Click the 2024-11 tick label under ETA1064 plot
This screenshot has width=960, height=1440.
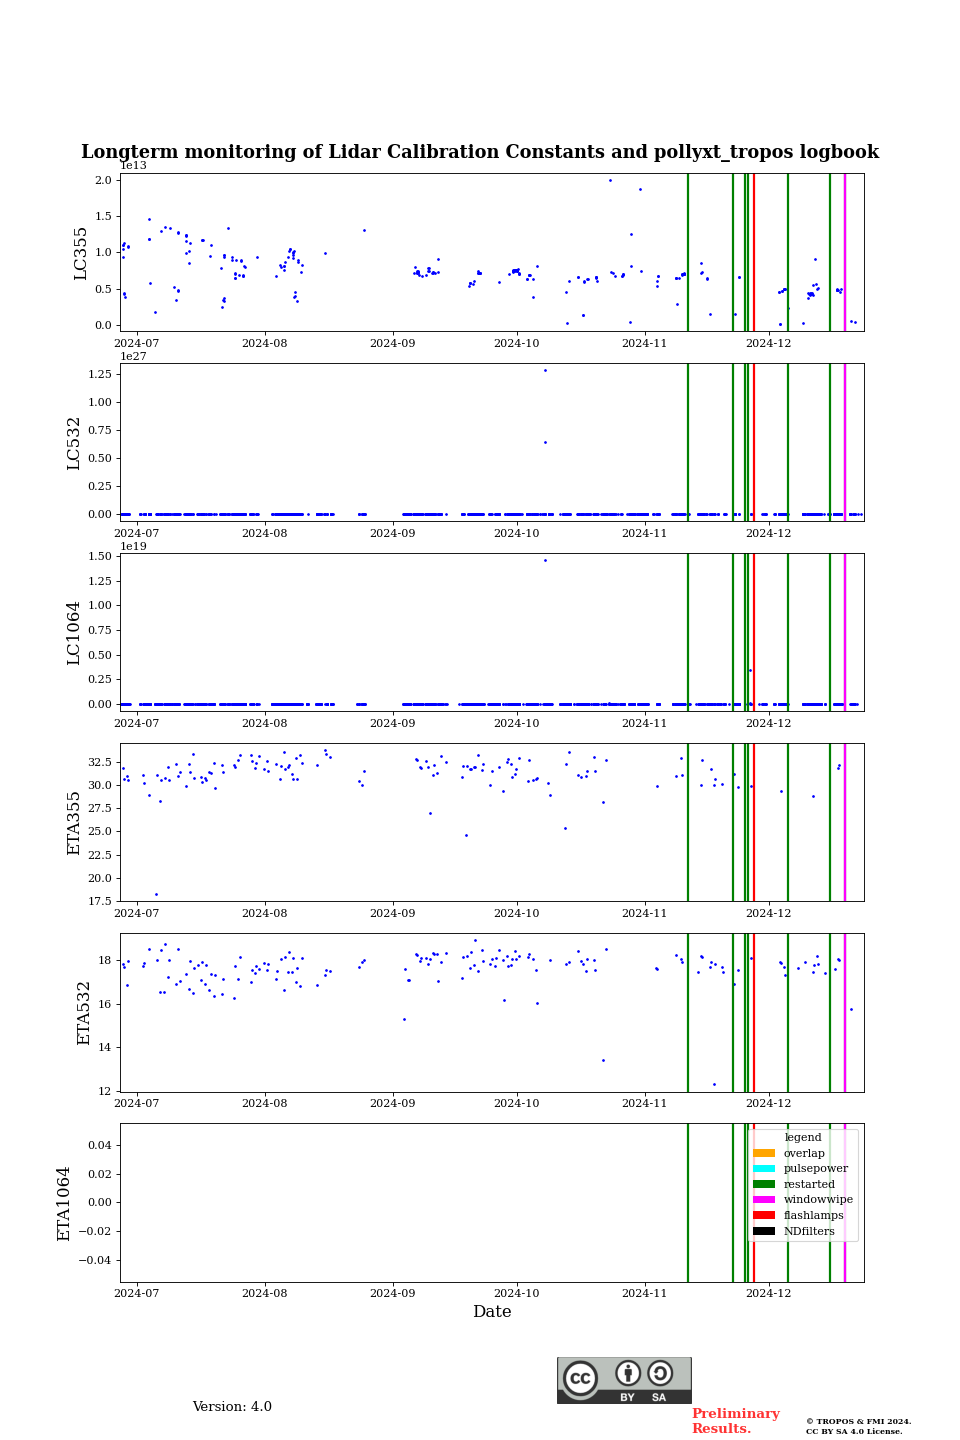(645, 1293)
